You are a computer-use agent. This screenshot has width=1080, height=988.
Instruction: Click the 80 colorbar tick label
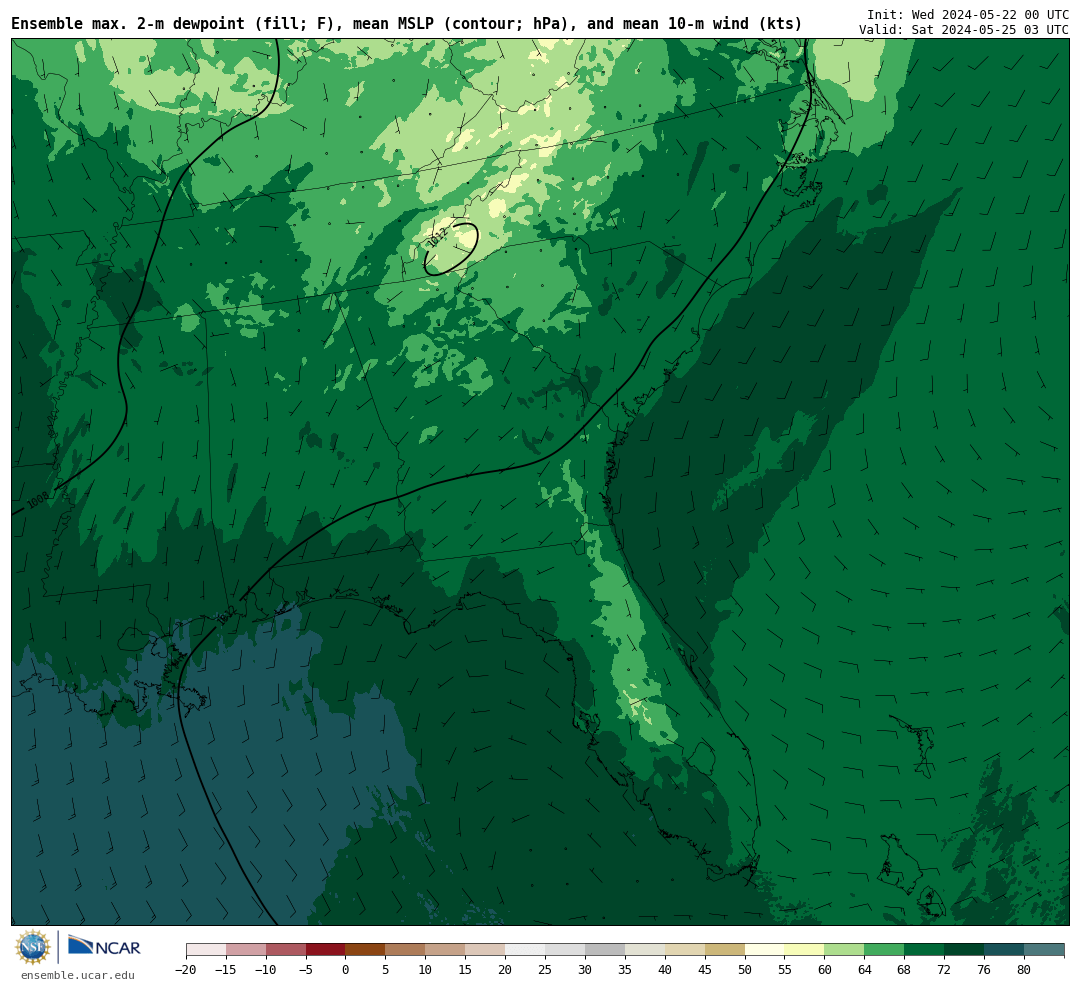click(1025, 969)
